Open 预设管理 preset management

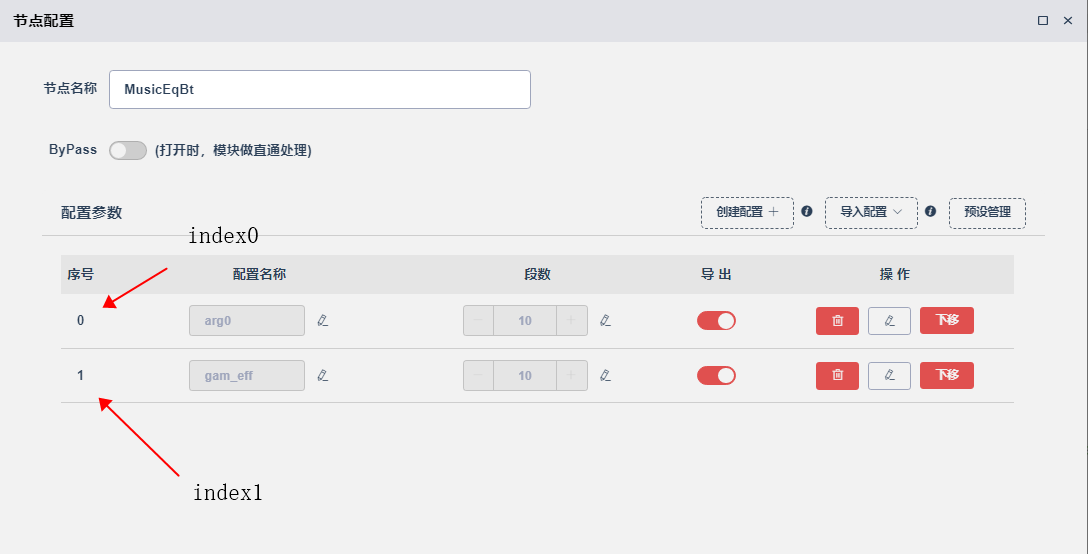tap(987, 212)
